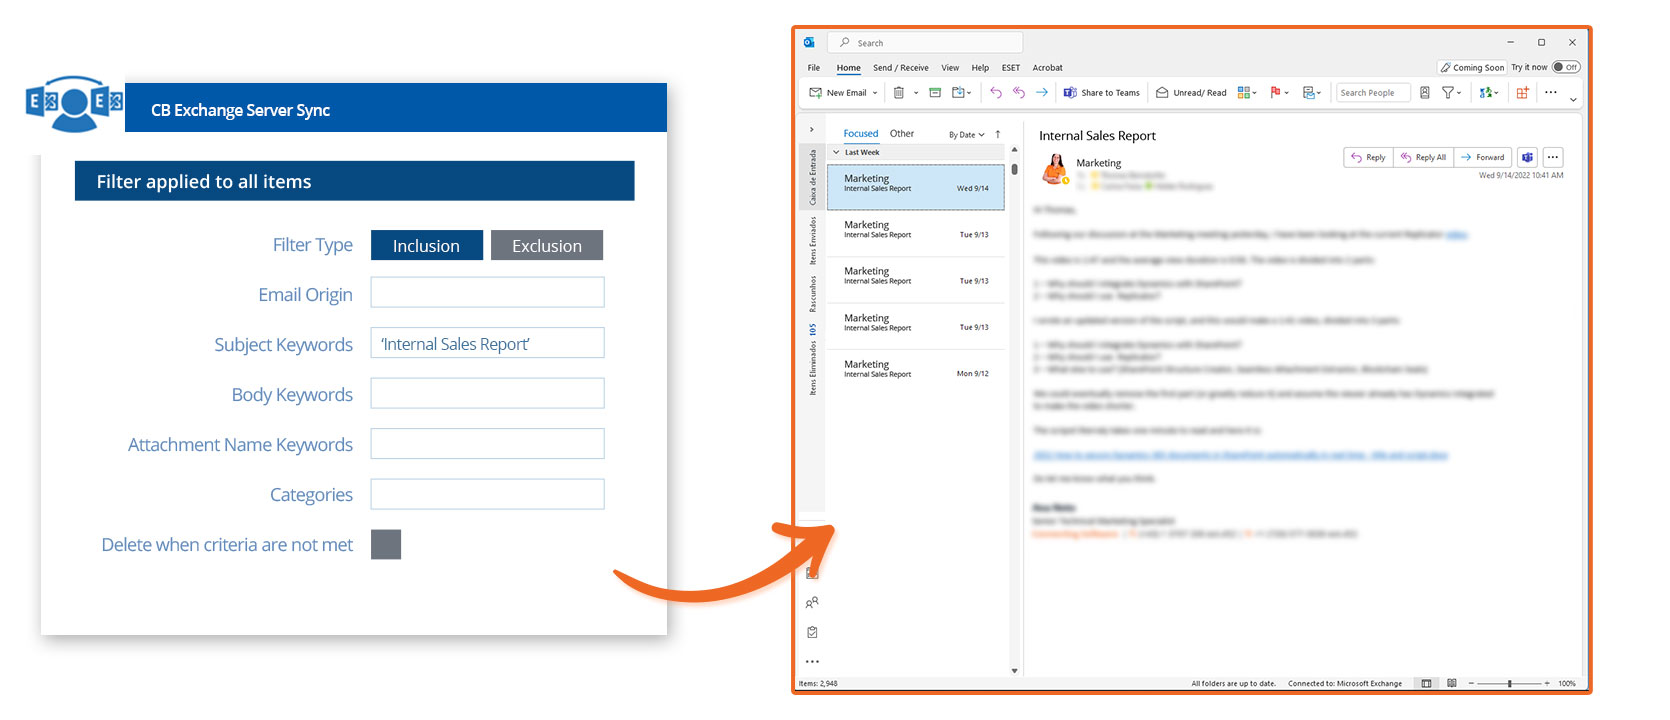The image size is (1670, 720).
Task: Select the Marketing email dated Mon 9/12
Action: pos(916,373)
